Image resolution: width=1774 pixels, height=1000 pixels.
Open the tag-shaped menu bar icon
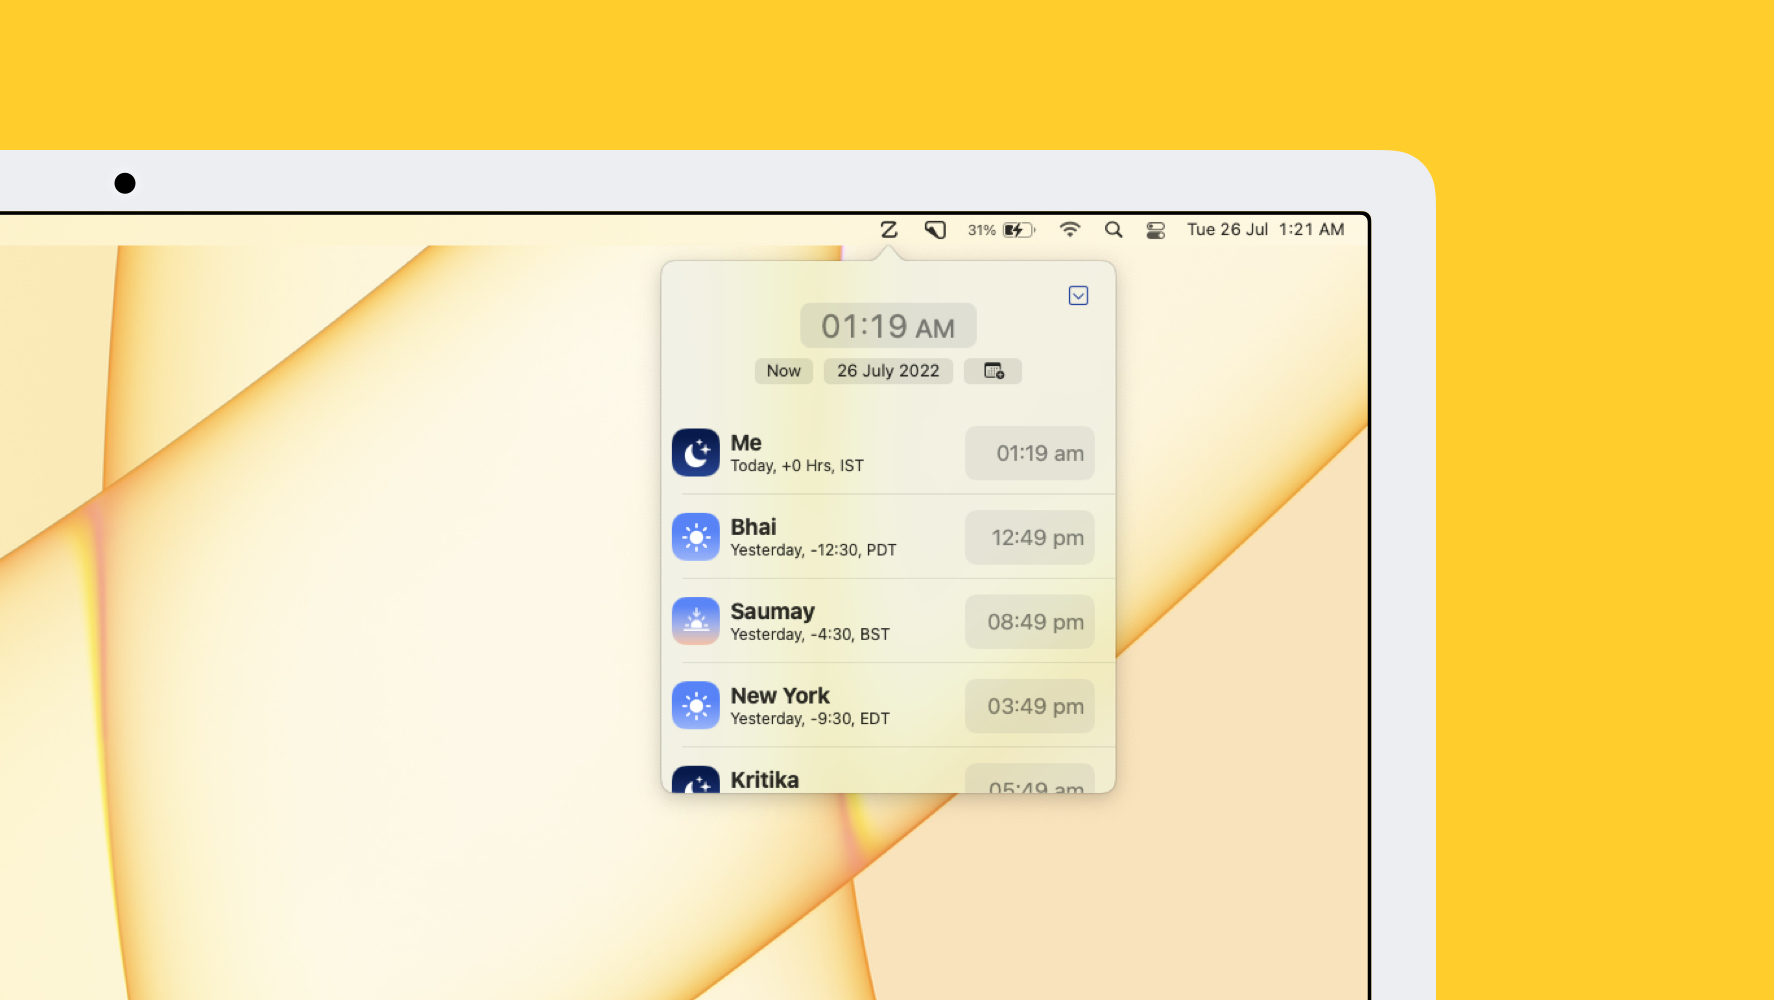tap(935, 230)
